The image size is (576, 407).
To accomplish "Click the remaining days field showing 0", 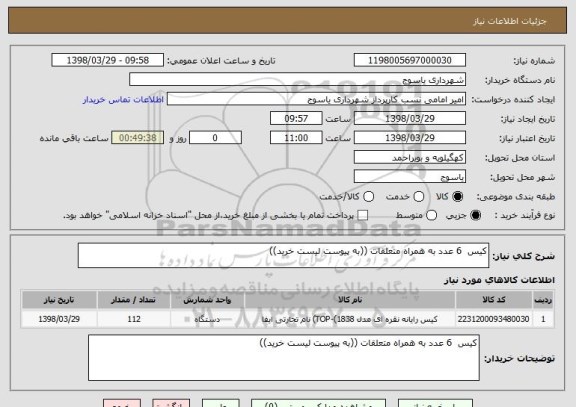I will [x=215, y=138].
